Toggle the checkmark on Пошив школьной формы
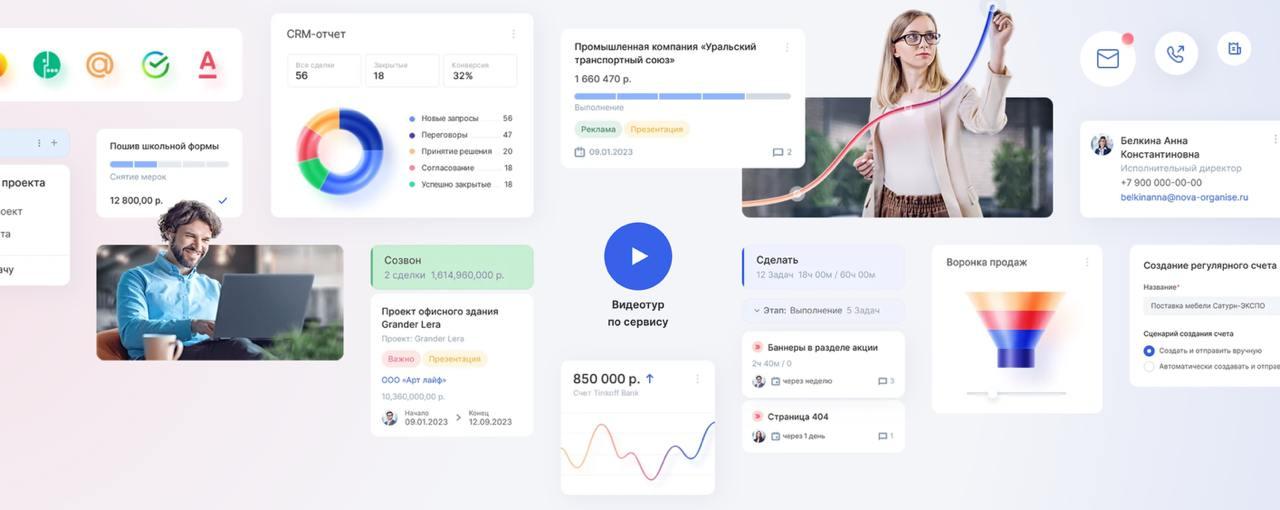The height and width of the screenshot is (510, 1280). (222, 200)
